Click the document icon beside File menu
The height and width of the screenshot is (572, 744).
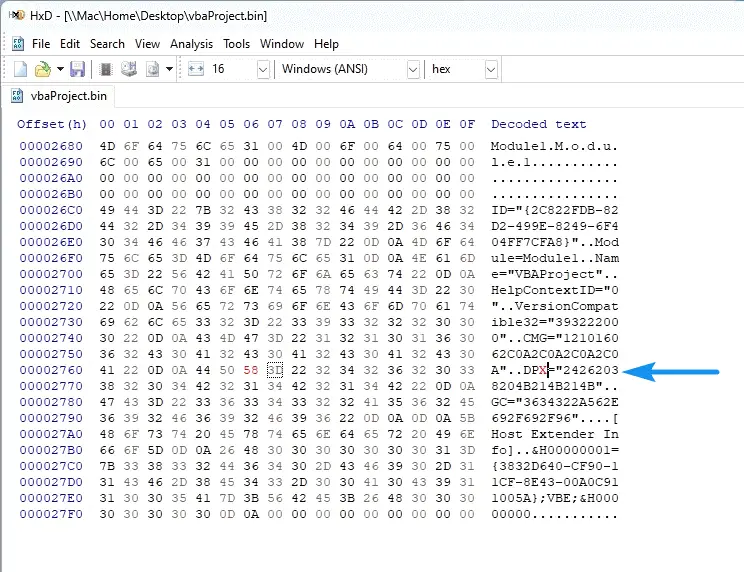click(18, 44)
